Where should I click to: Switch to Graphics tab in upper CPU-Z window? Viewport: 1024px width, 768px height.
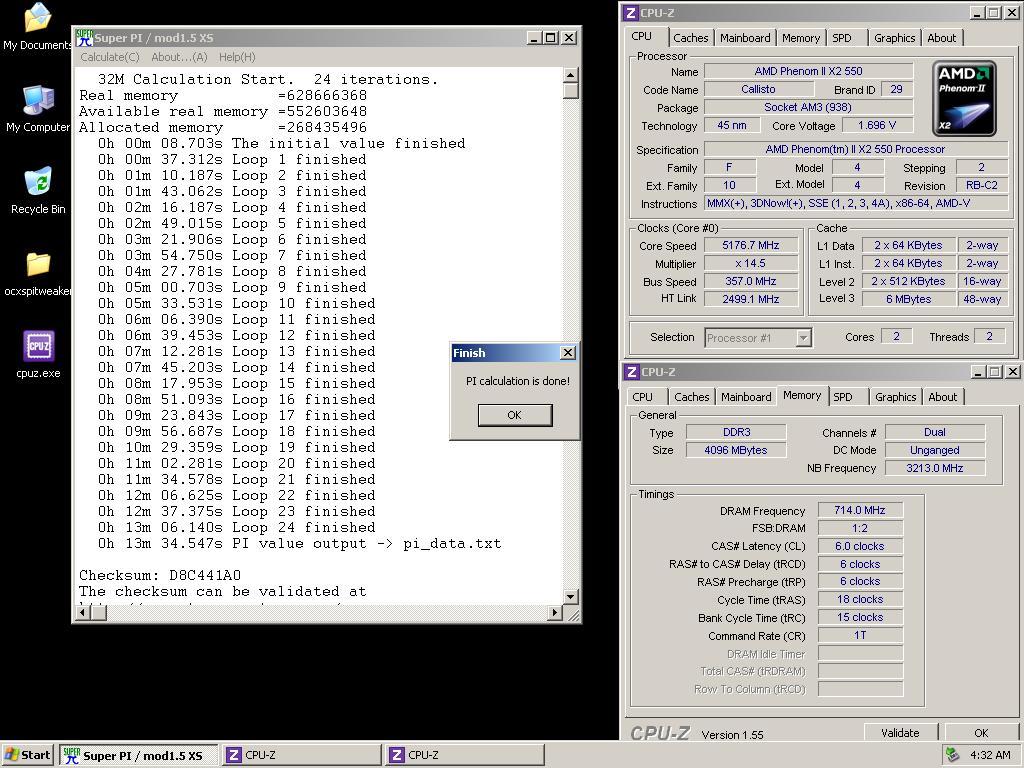[x=895, y=38]
